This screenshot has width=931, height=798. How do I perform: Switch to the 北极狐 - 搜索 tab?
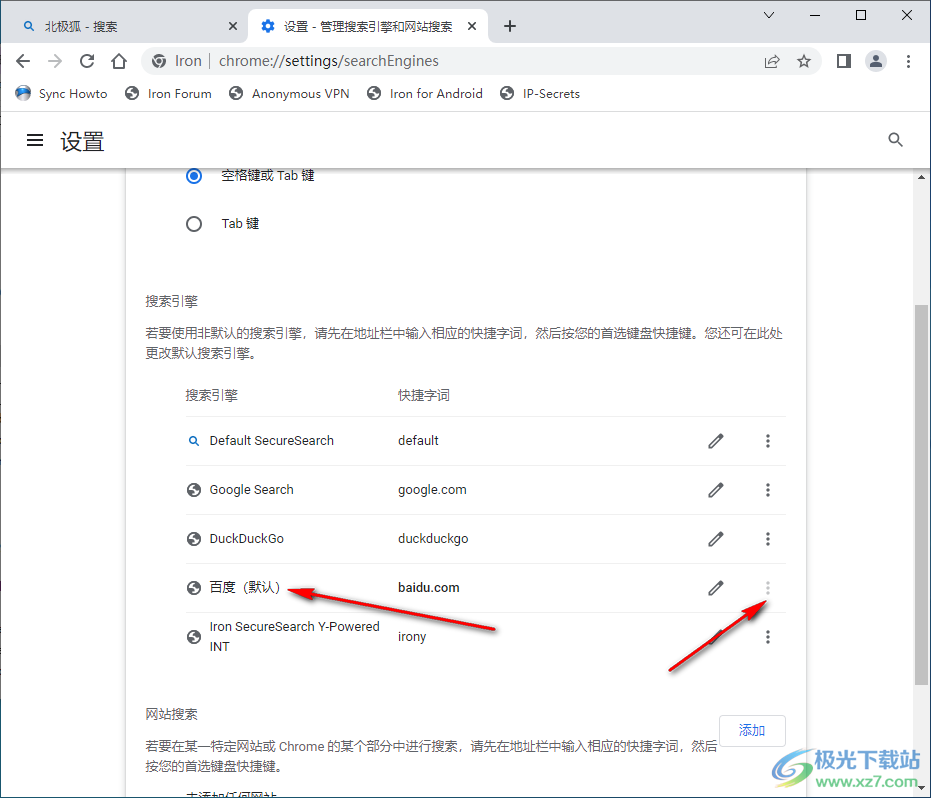[x=124, y=26]
